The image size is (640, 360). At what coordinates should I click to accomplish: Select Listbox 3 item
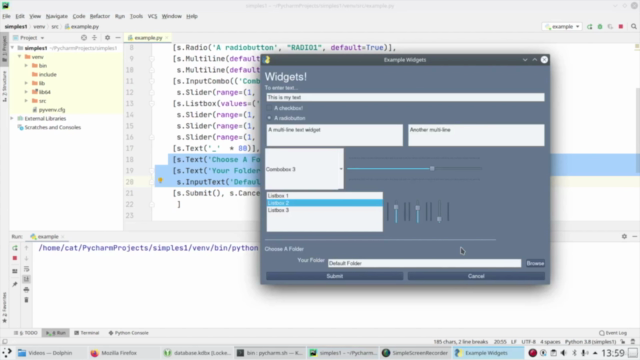pyautogui.click(x=324, y=210)
